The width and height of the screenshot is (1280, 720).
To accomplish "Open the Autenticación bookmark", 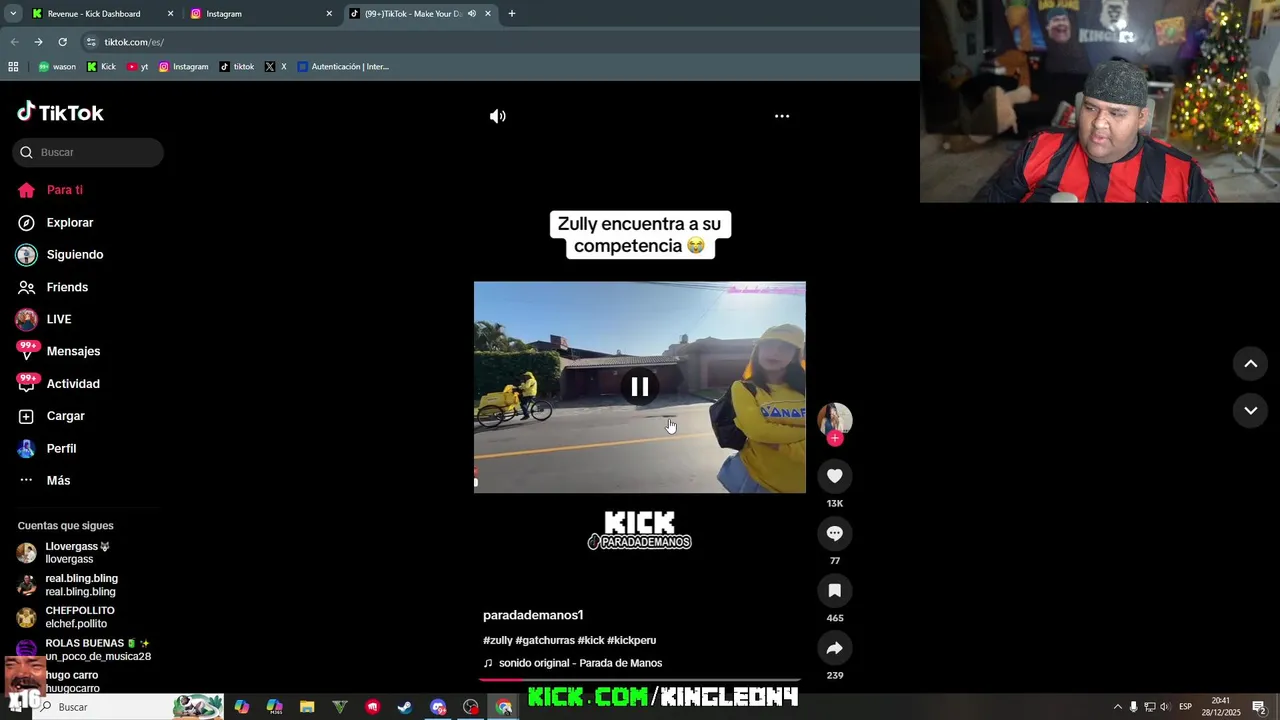I will (x=343, y=67).
